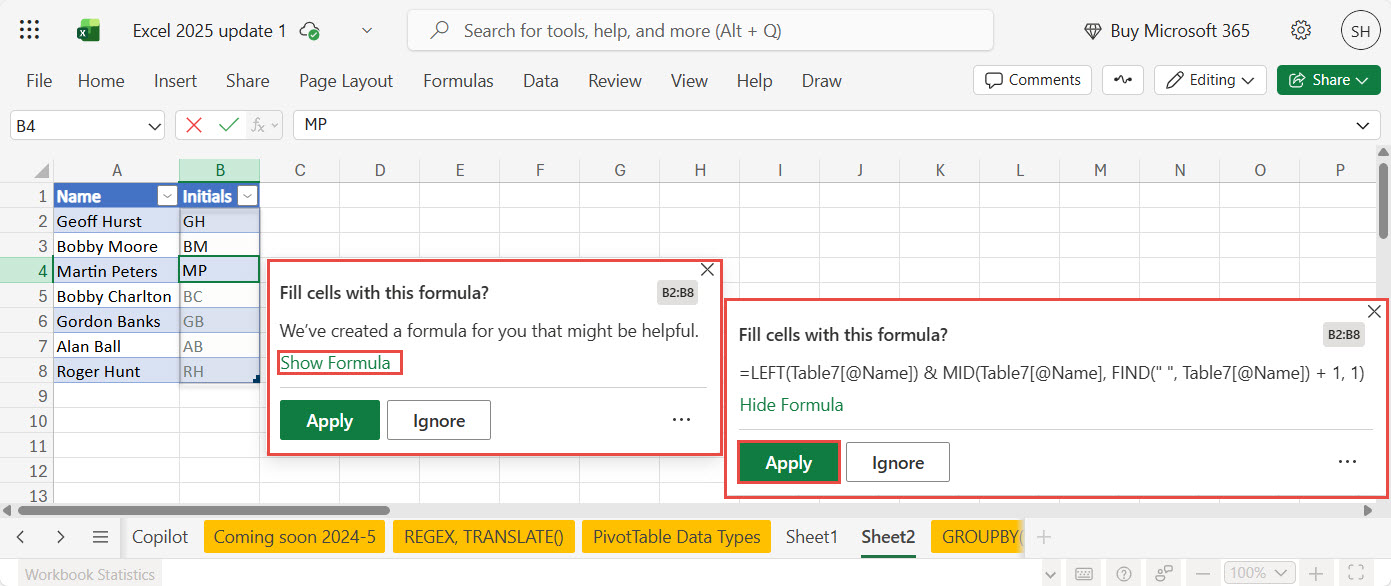Image resolution: width=1391 pixels, height=586 pixels.
Task: Open the app launcher waffle icon
Action: [30, 31]
